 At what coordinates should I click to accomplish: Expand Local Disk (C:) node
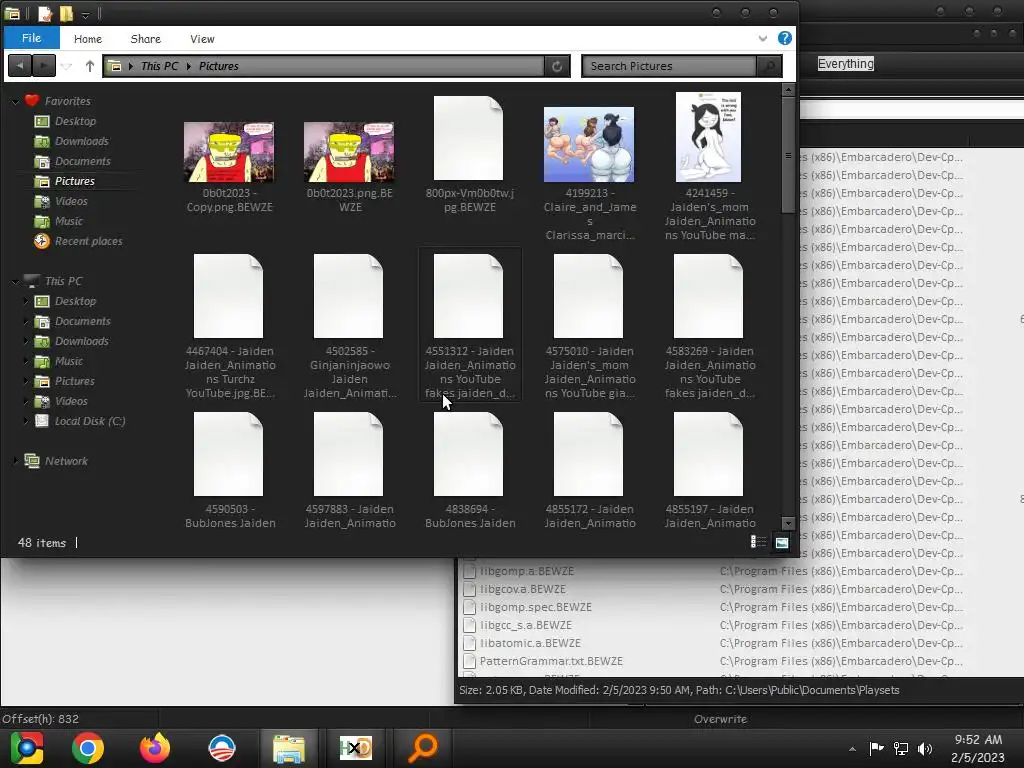click(26, 421)
